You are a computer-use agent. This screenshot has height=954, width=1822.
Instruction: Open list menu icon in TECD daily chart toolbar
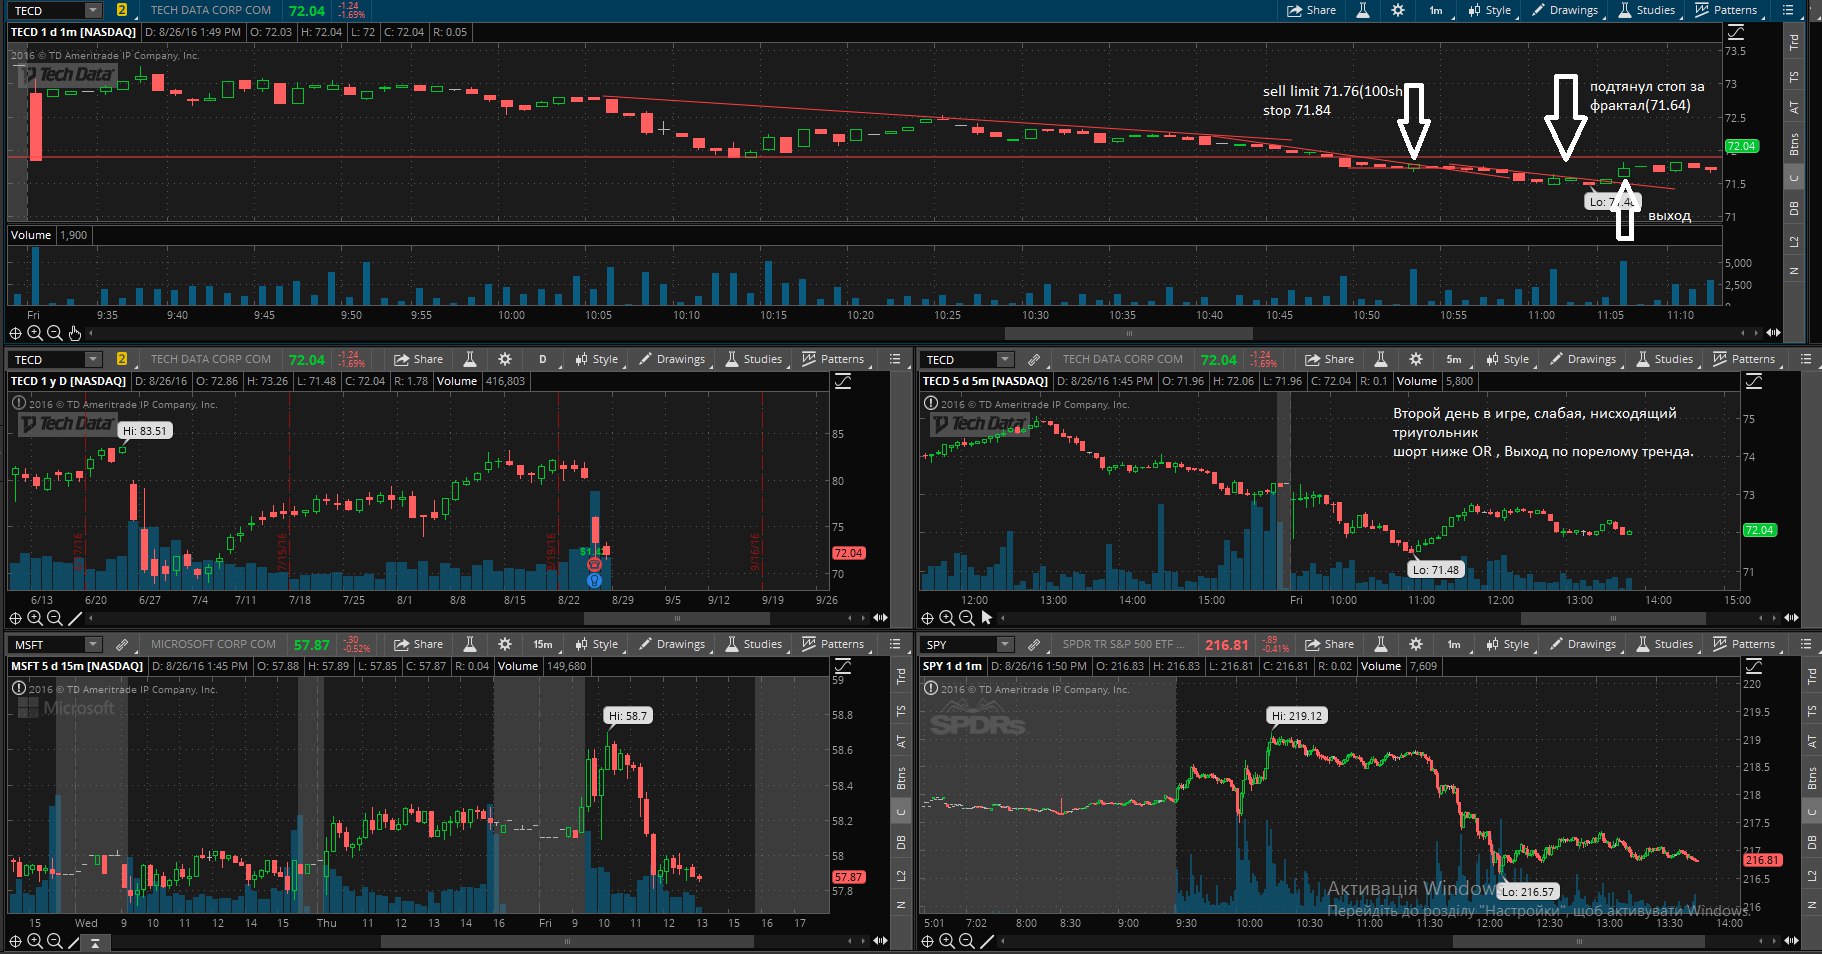pos(894,359)
